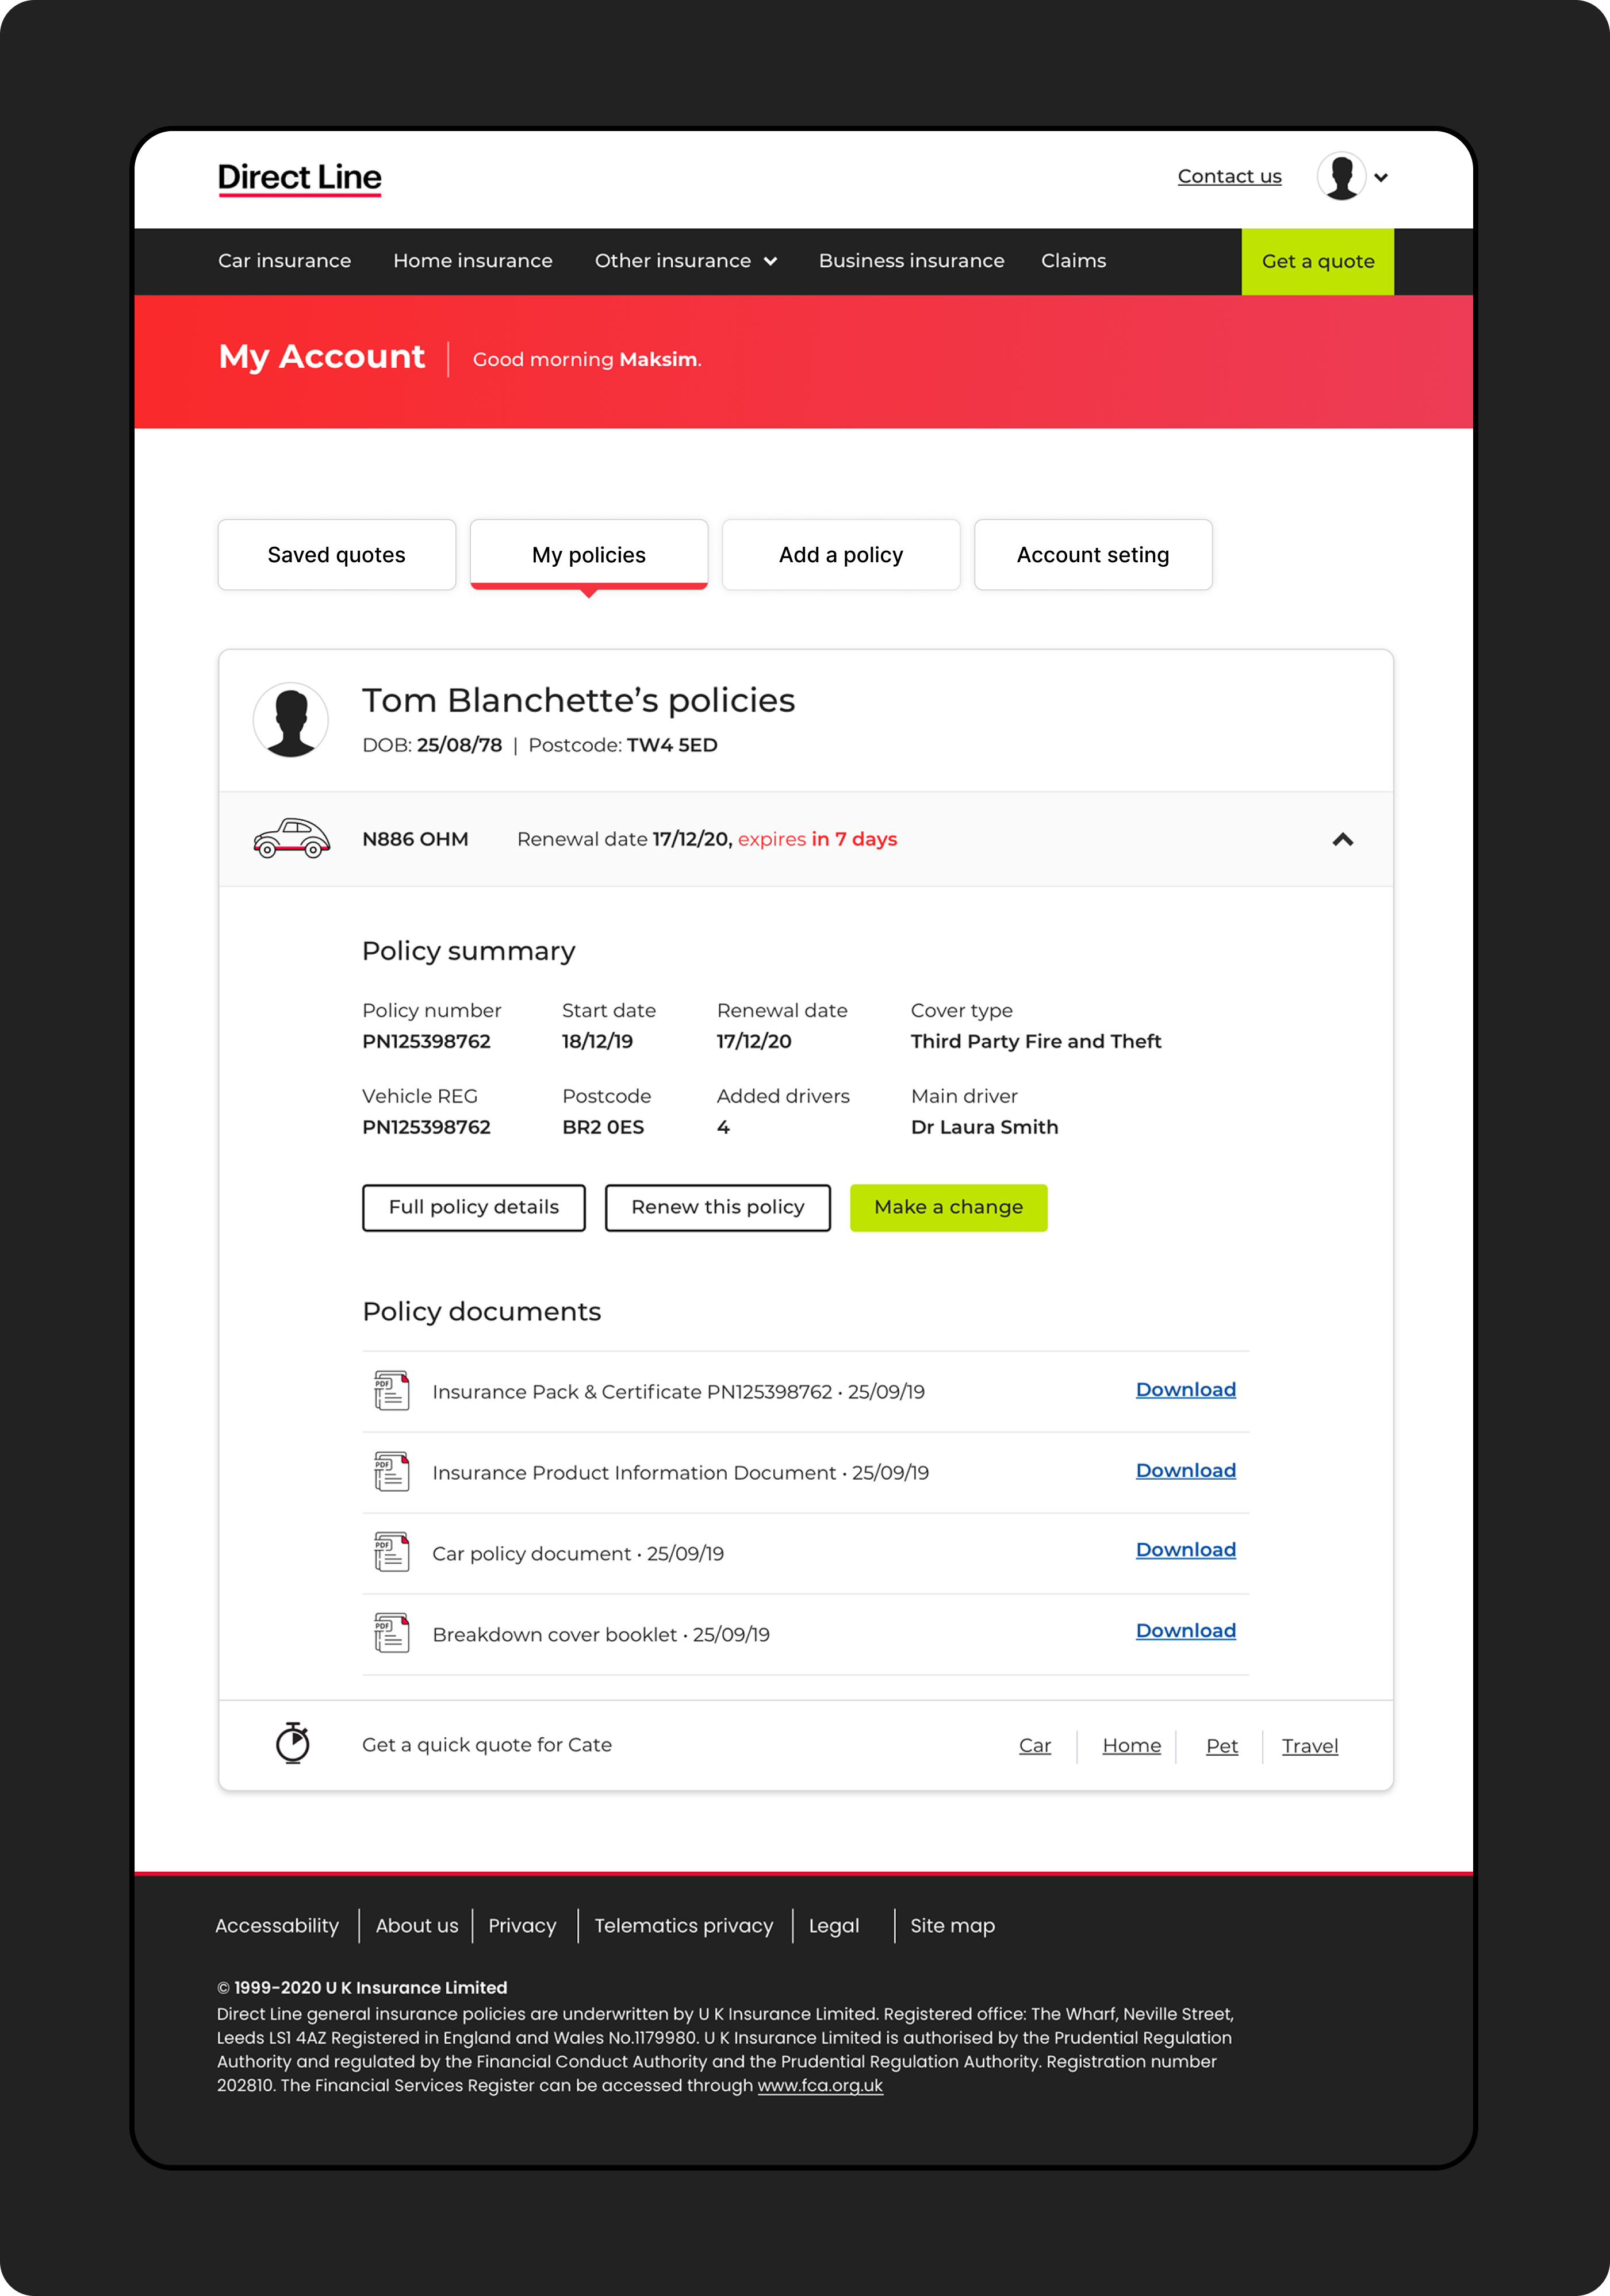This screenshot has width=1610, height=2296.
Task: Click PDF icon for Car policy document
Action: [391, 1552]
